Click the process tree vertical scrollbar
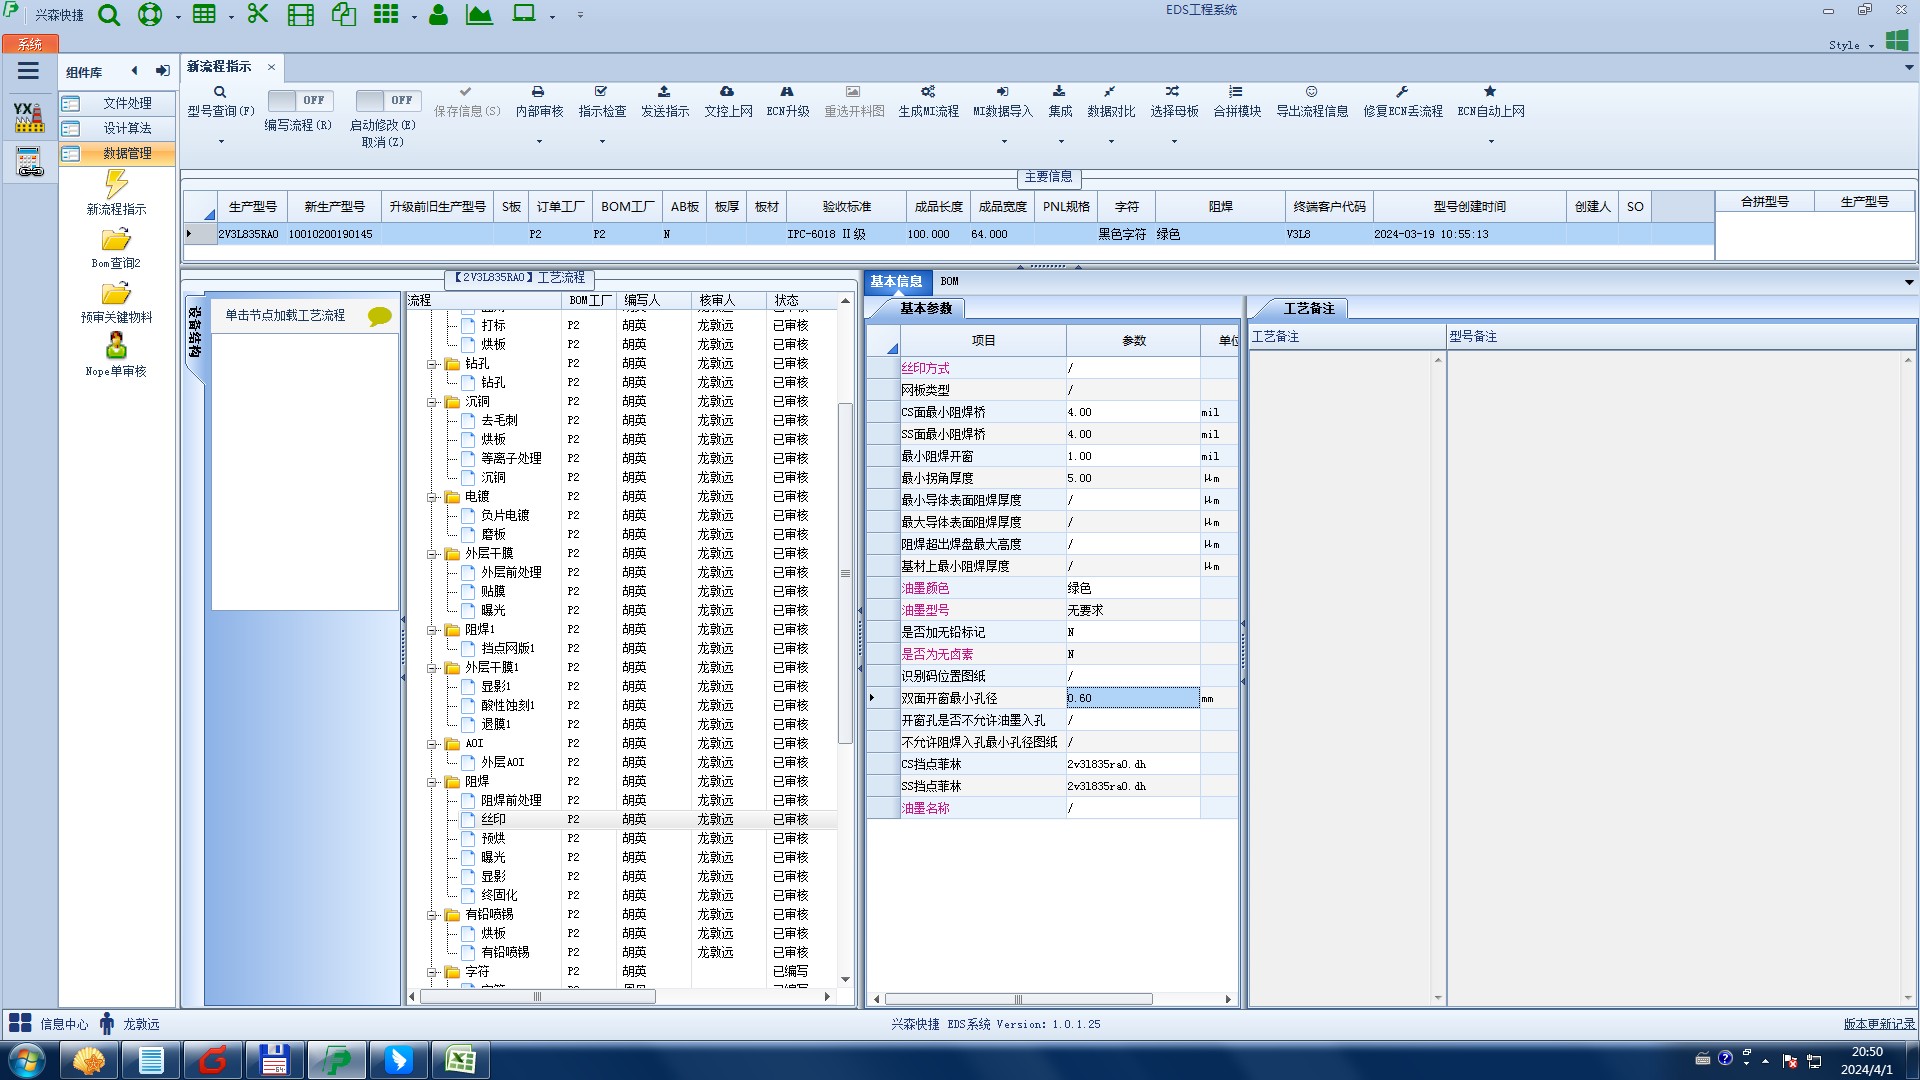1920x1080 pixels. coord(845,573)
